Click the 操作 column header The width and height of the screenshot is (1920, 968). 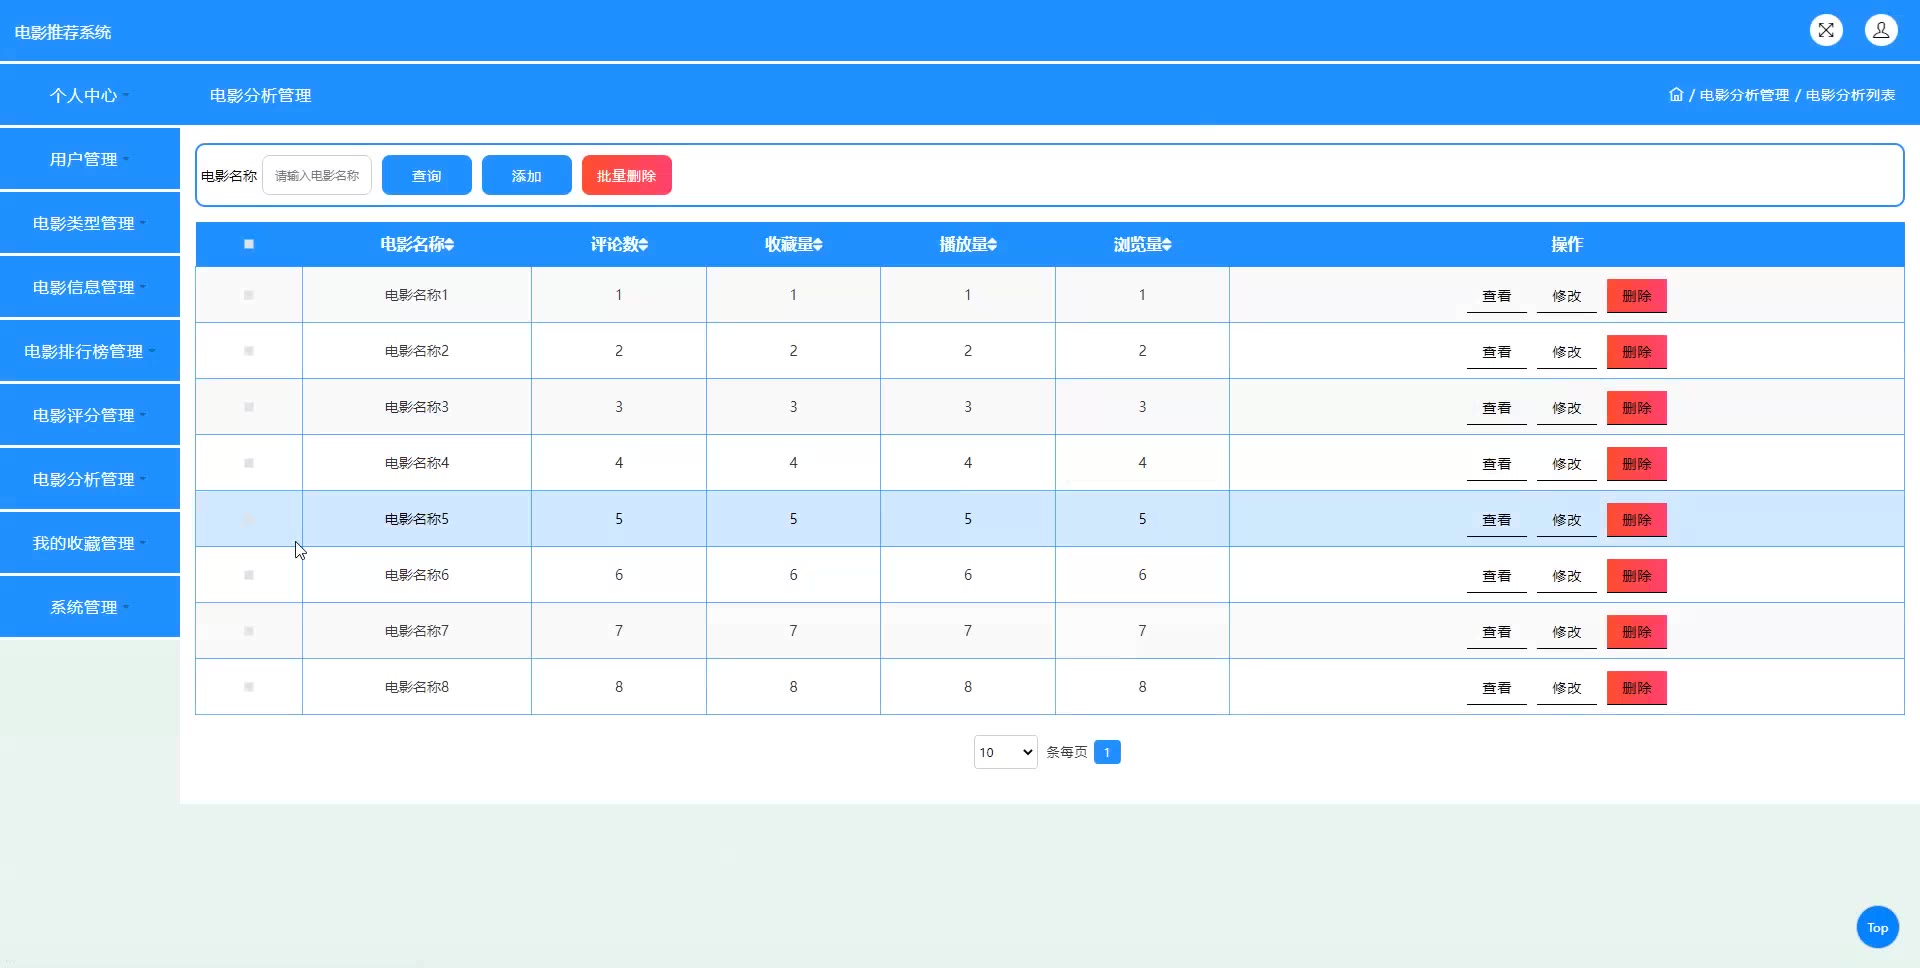click(1567, 244)
